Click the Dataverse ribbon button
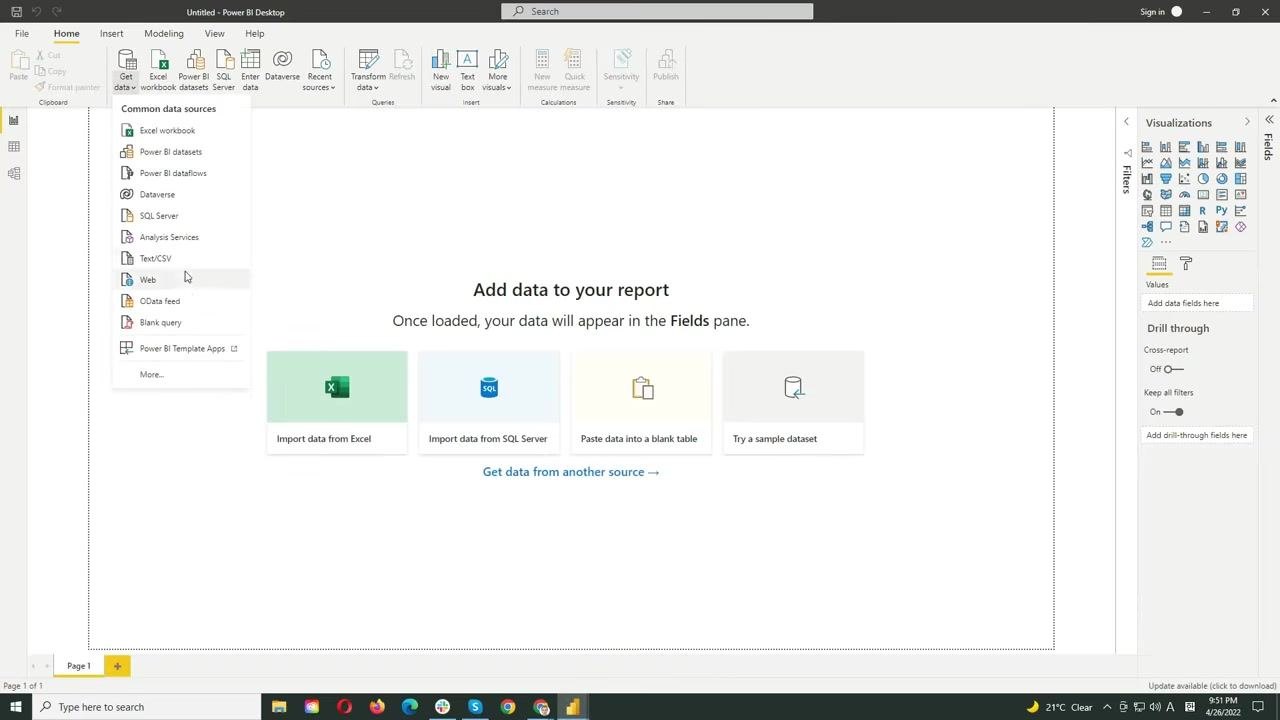Screen dimensions: 1280x720 [282, 66]
